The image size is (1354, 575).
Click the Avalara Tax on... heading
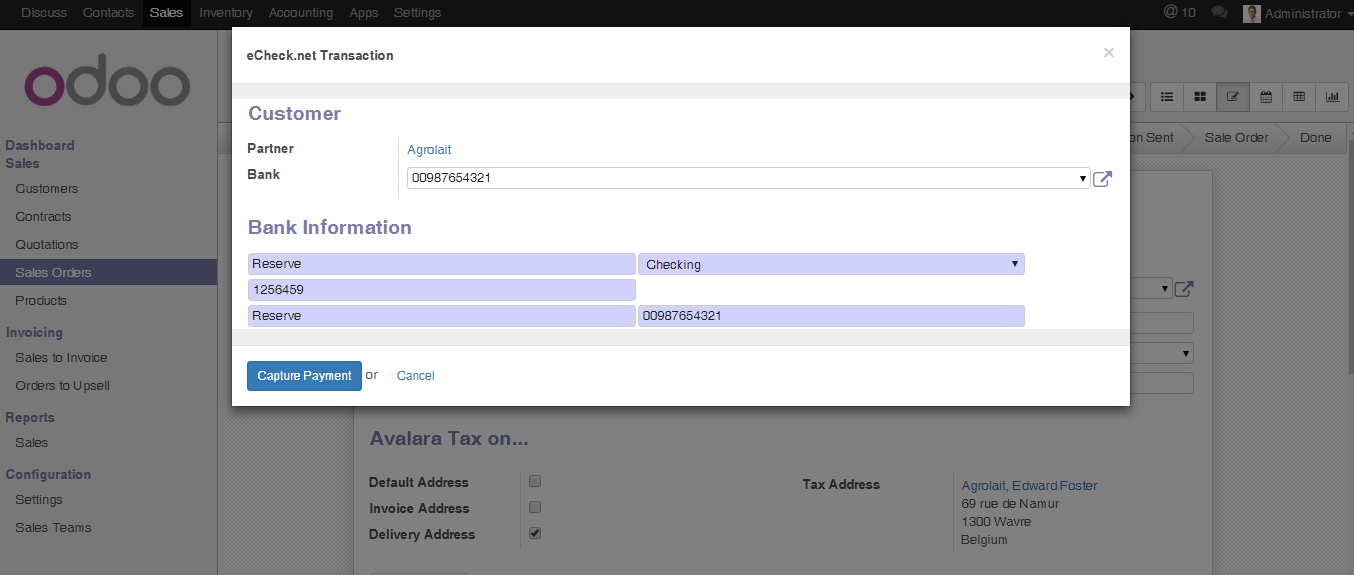[x=449, y=438]
